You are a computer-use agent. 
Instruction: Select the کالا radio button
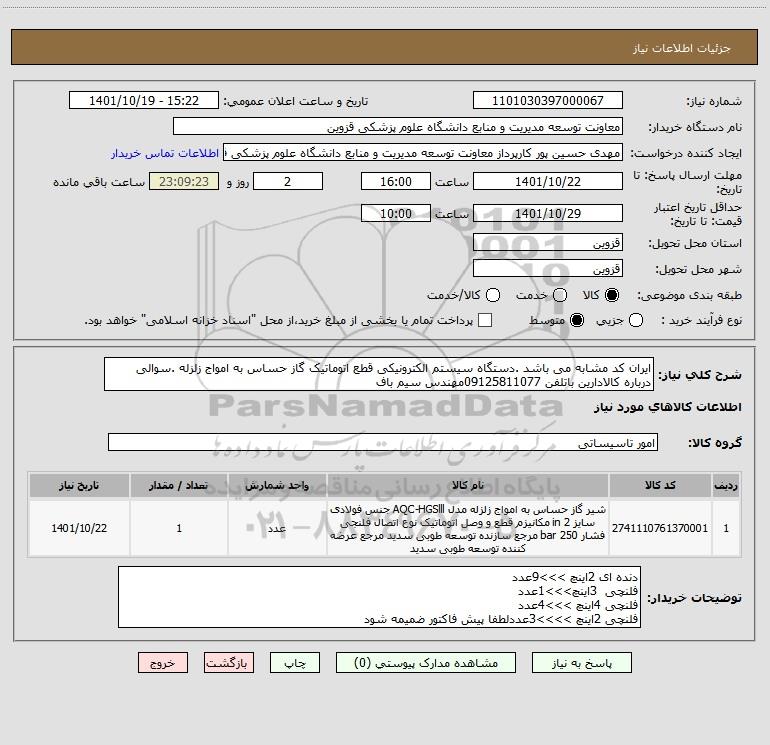coord(612,295)
